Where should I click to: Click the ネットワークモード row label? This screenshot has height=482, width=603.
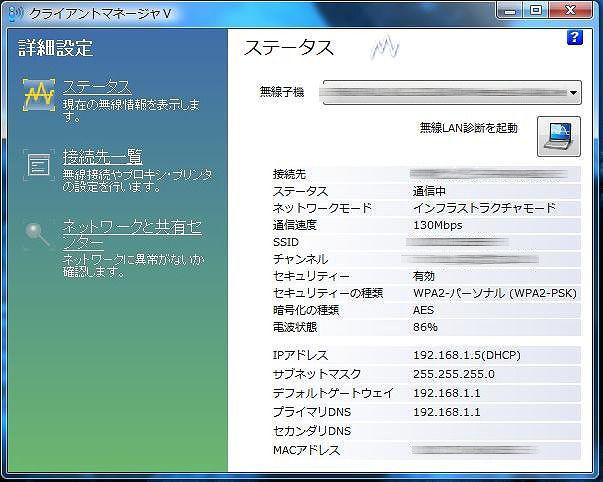tap(322, 208)
